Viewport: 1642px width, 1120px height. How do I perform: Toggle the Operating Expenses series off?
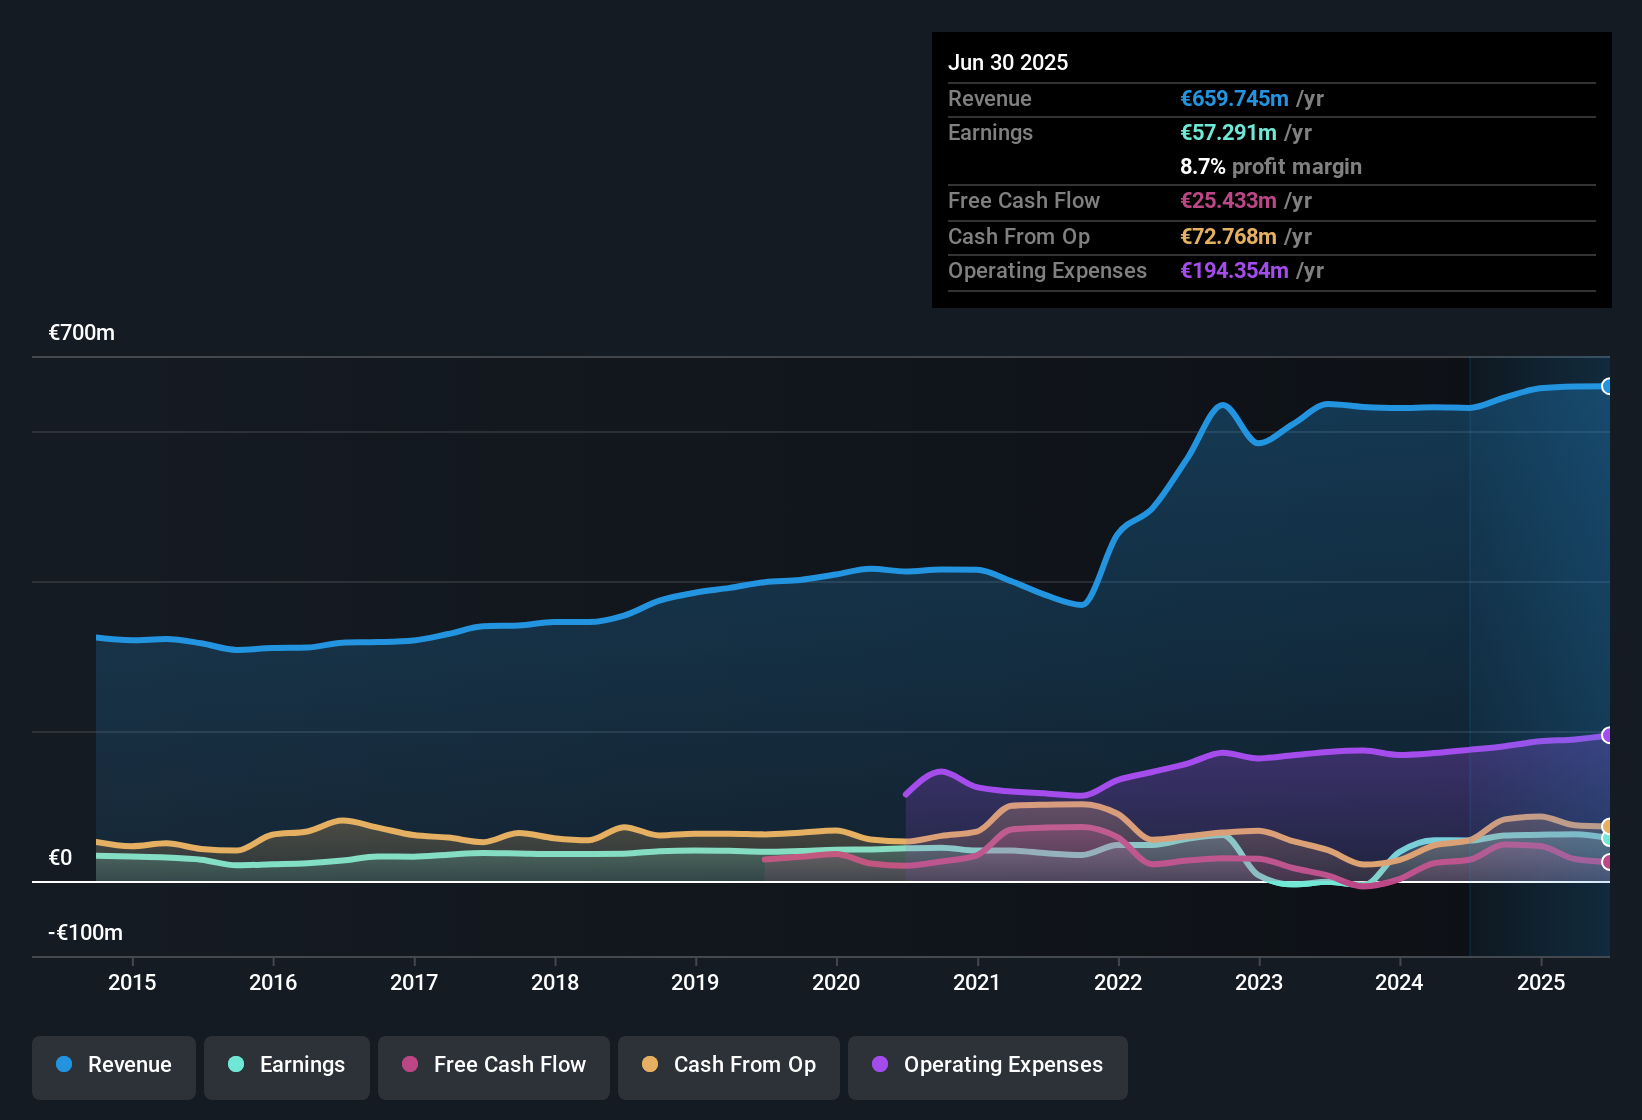987,1066
